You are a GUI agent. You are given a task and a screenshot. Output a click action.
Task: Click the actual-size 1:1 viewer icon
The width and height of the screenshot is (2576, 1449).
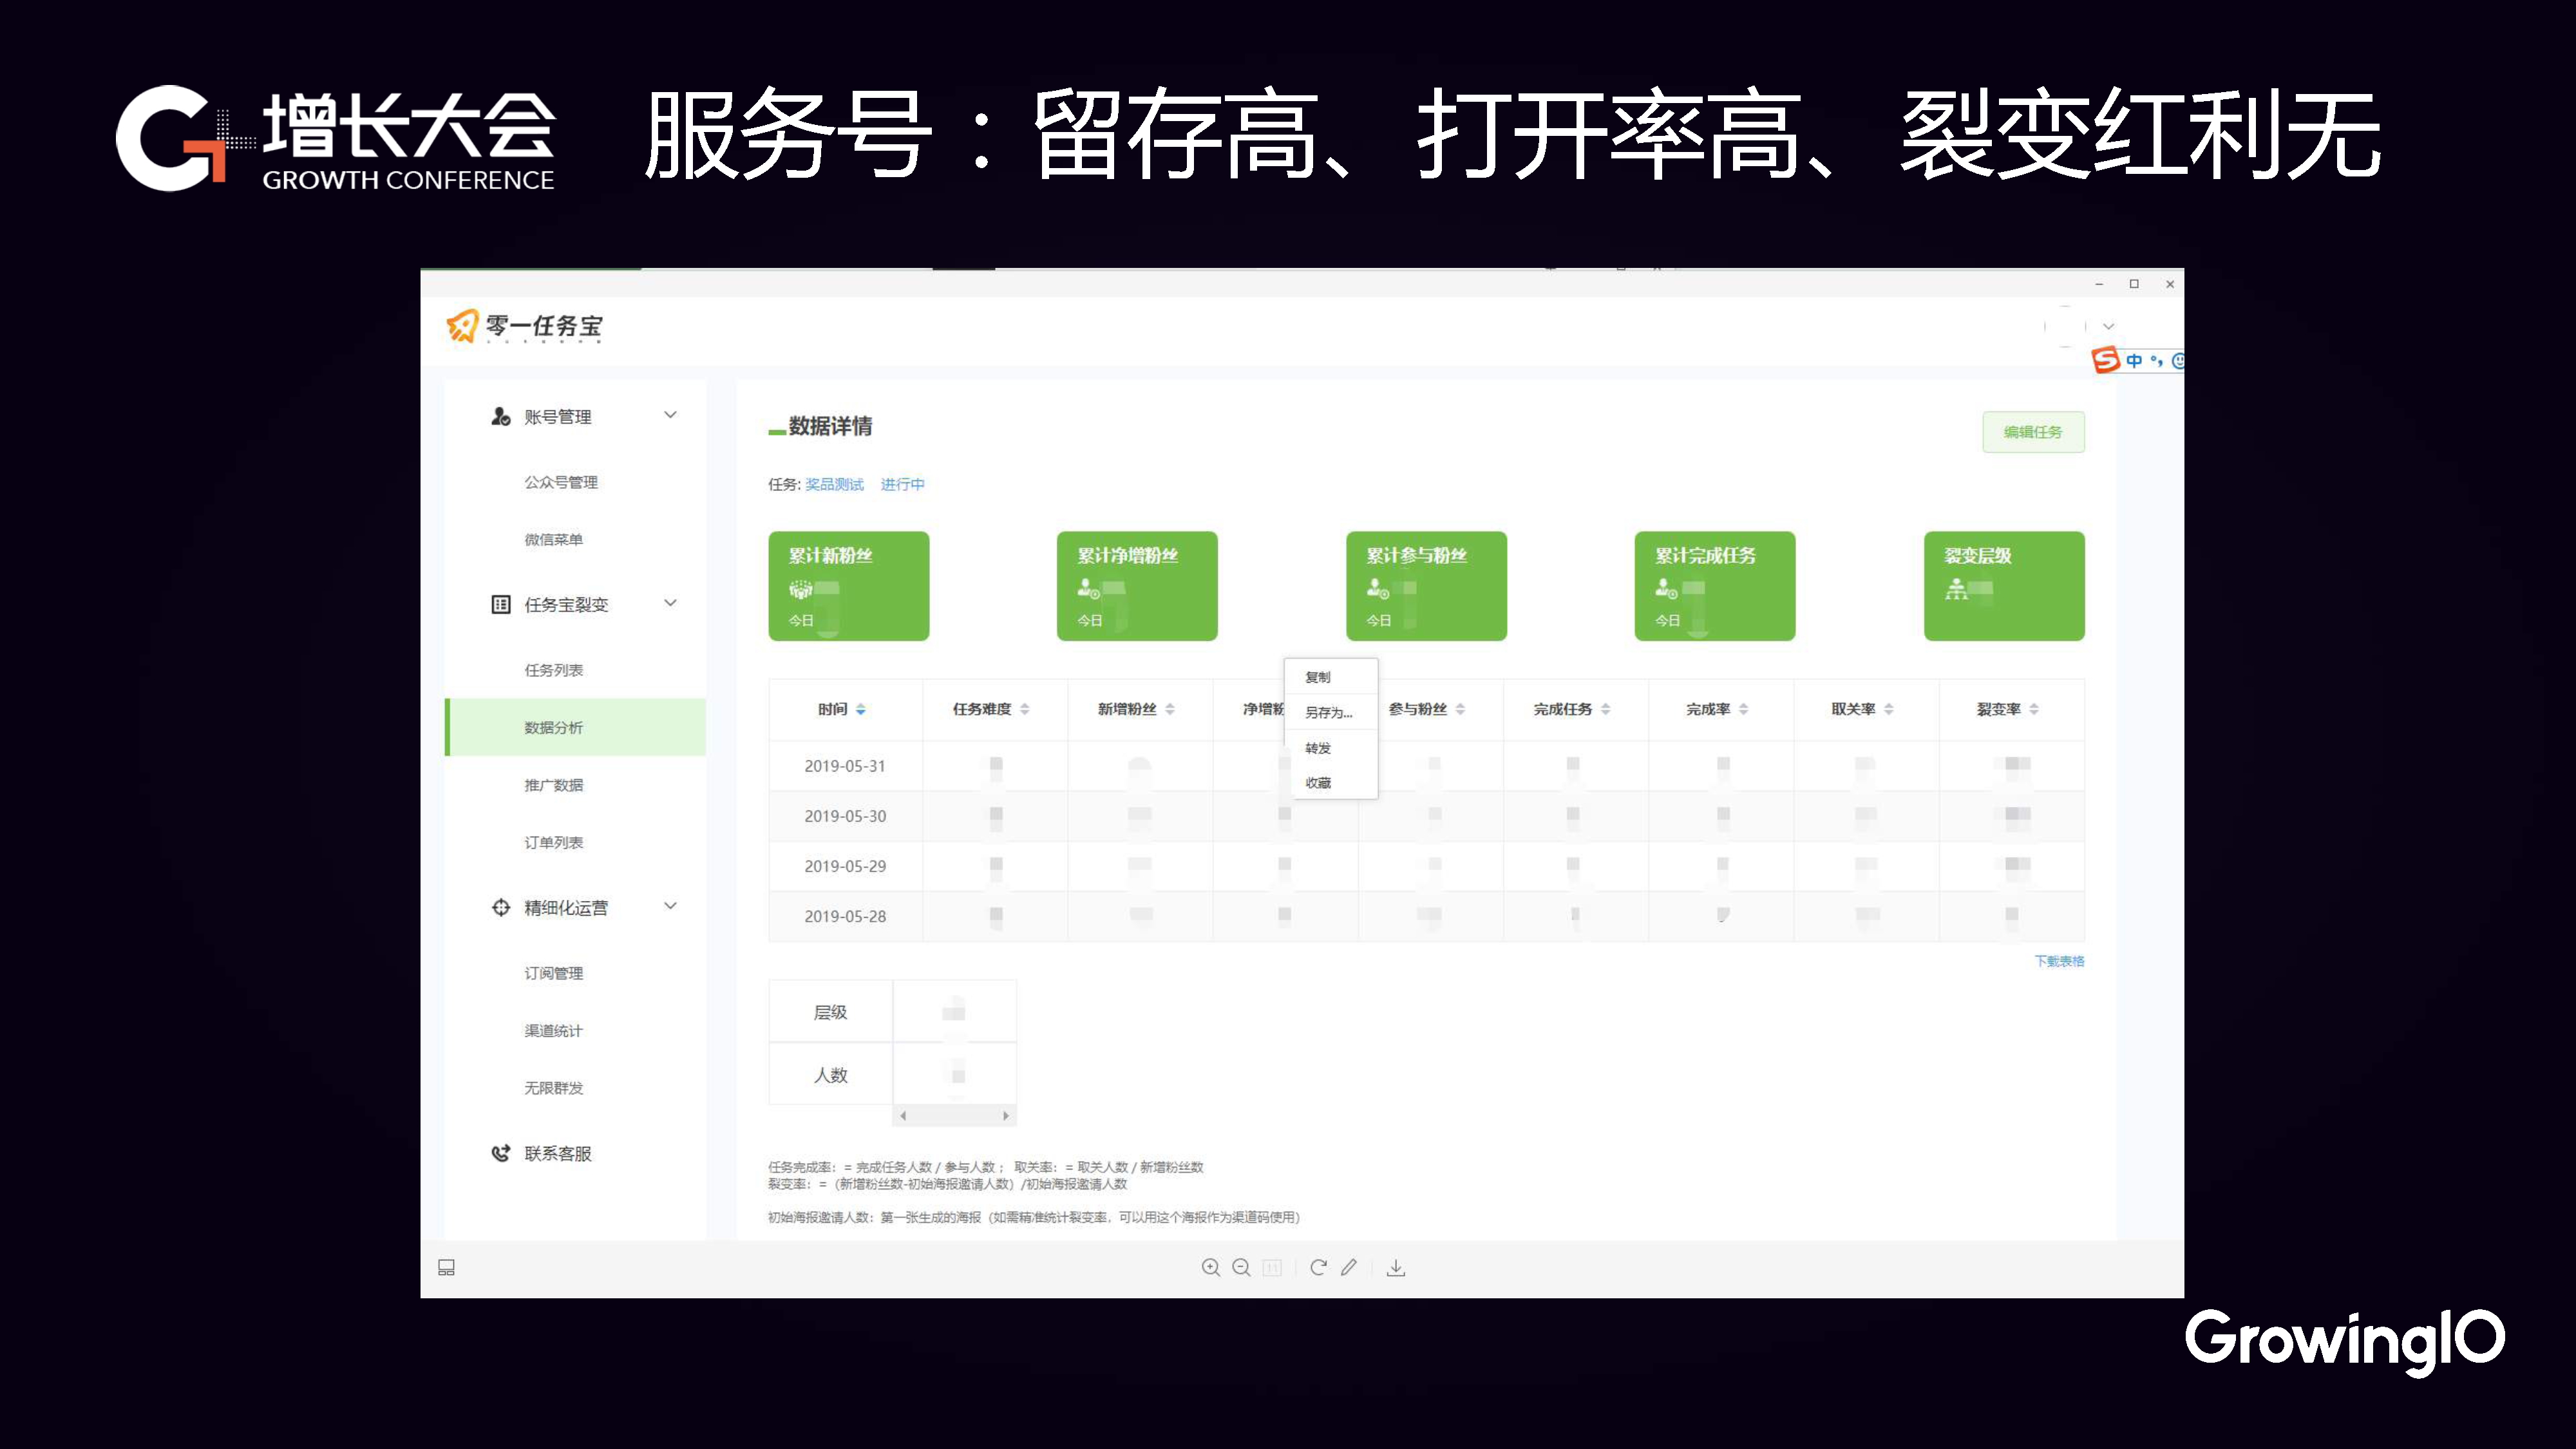pos(1272,1267)
